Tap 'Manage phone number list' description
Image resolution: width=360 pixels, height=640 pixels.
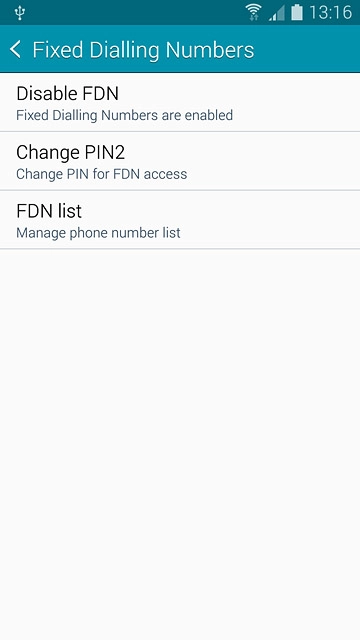pyautogui.click(x=98, y=233)
